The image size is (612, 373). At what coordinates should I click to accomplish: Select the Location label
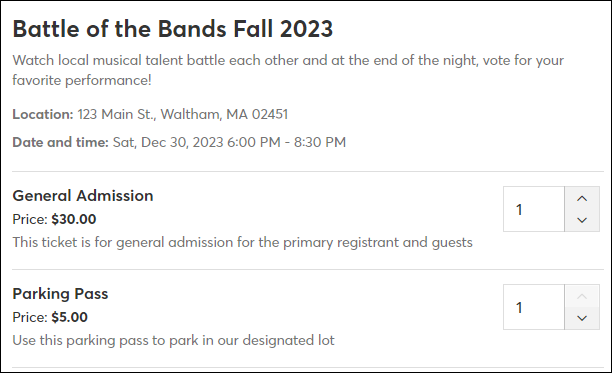pos(43,114)
